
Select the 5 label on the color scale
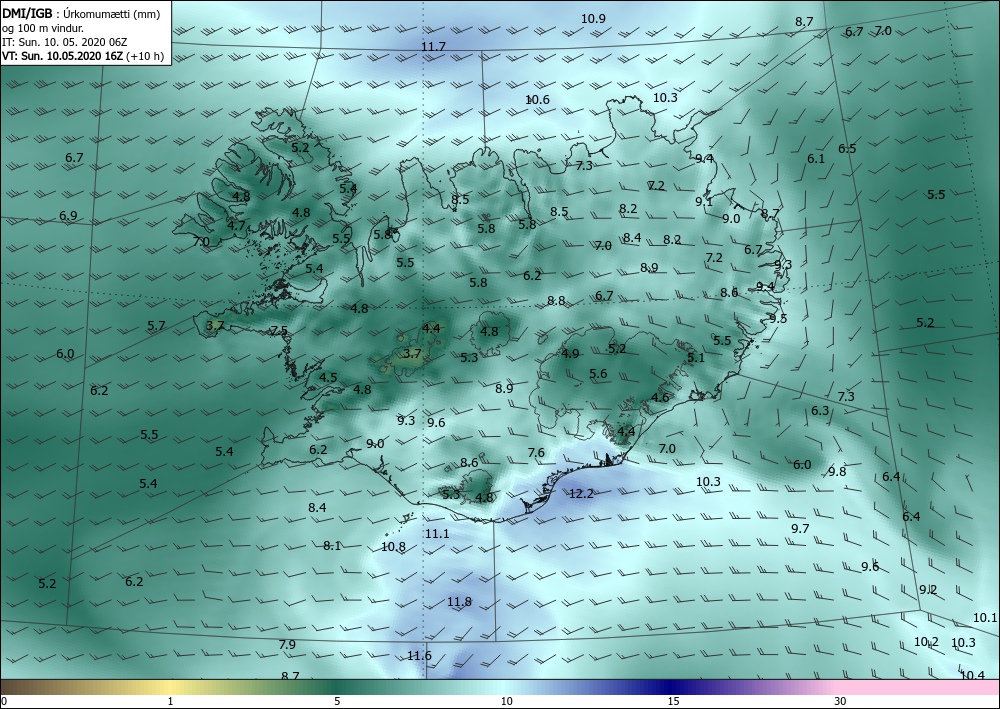[337, 701]
